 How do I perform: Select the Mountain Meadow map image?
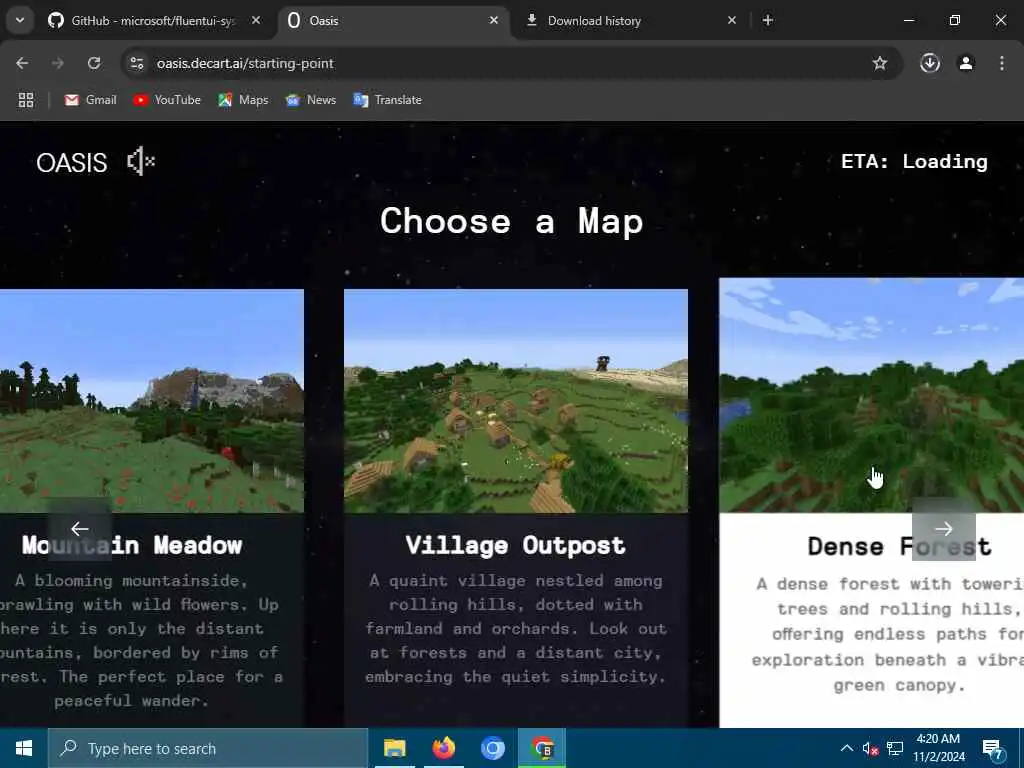152,401
